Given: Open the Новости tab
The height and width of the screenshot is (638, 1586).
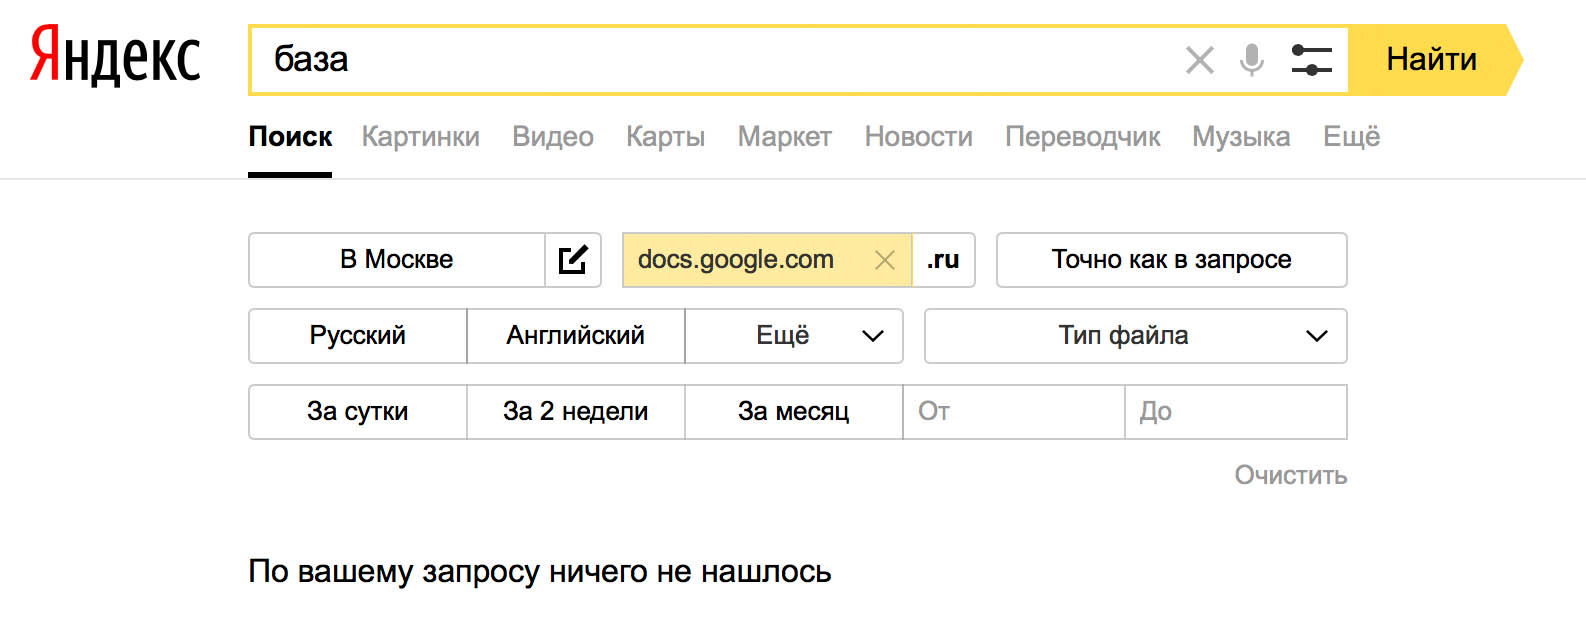Looking at the screenshot, I should (919, 137).
